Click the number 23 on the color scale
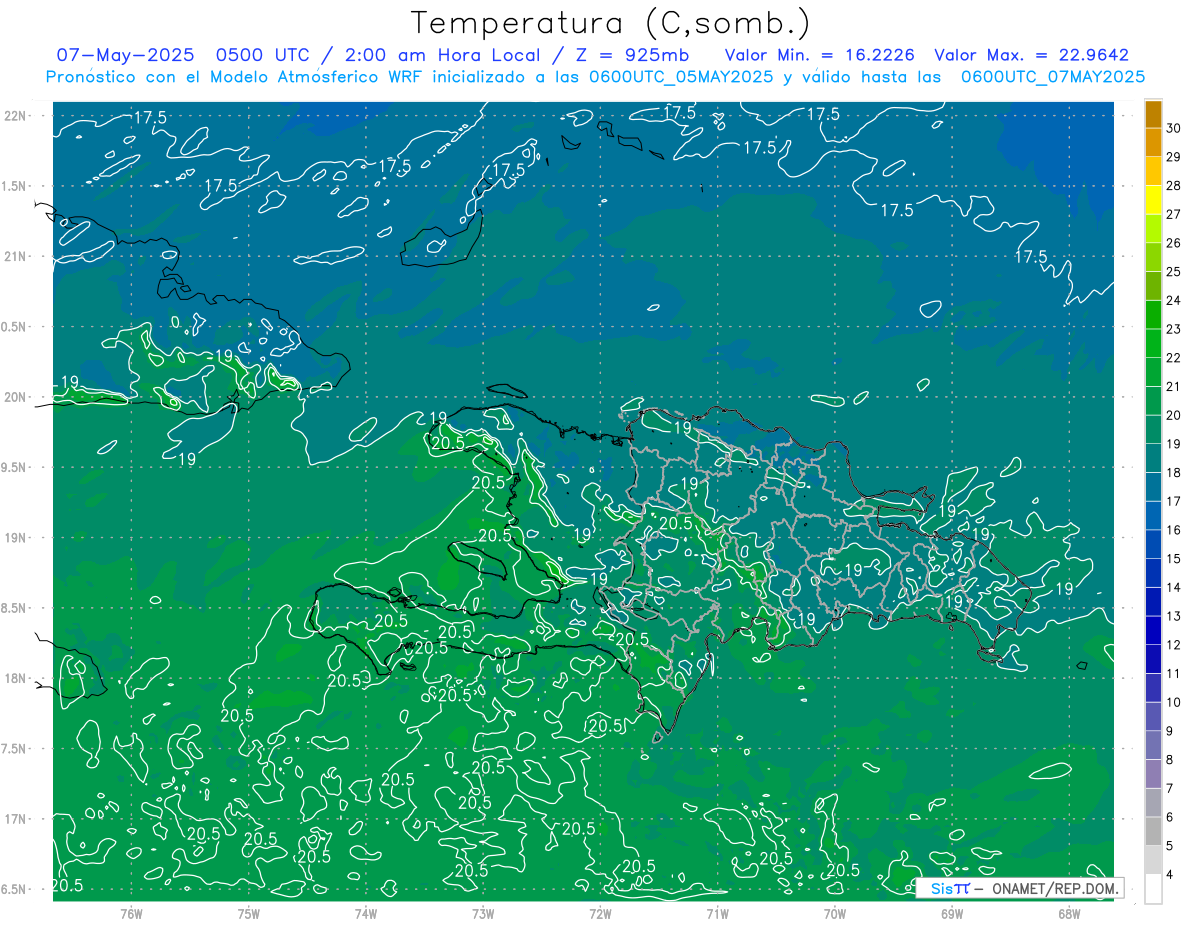The height and width of the screenshot is (927, 1200). tap(1175, 329)
